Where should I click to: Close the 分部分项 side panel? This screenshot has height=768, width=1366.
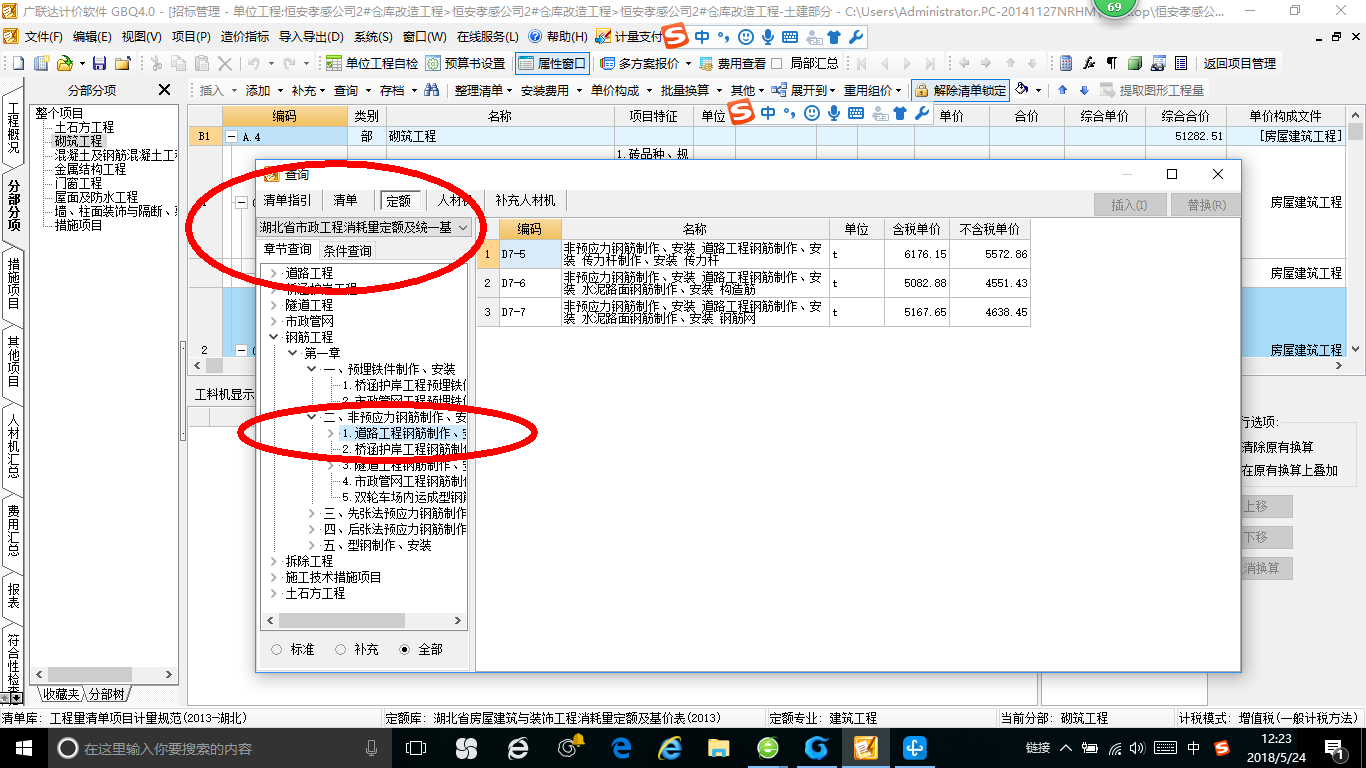point(165,90)
